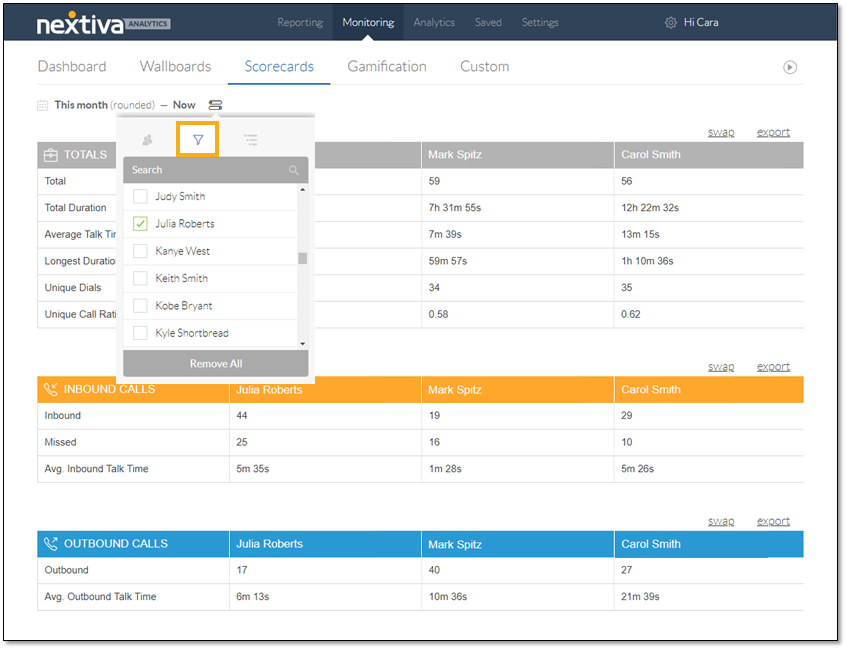Screen dimensions: 847x650
Task: Click export link above Inbound Calls table
Action: (773, 367)
